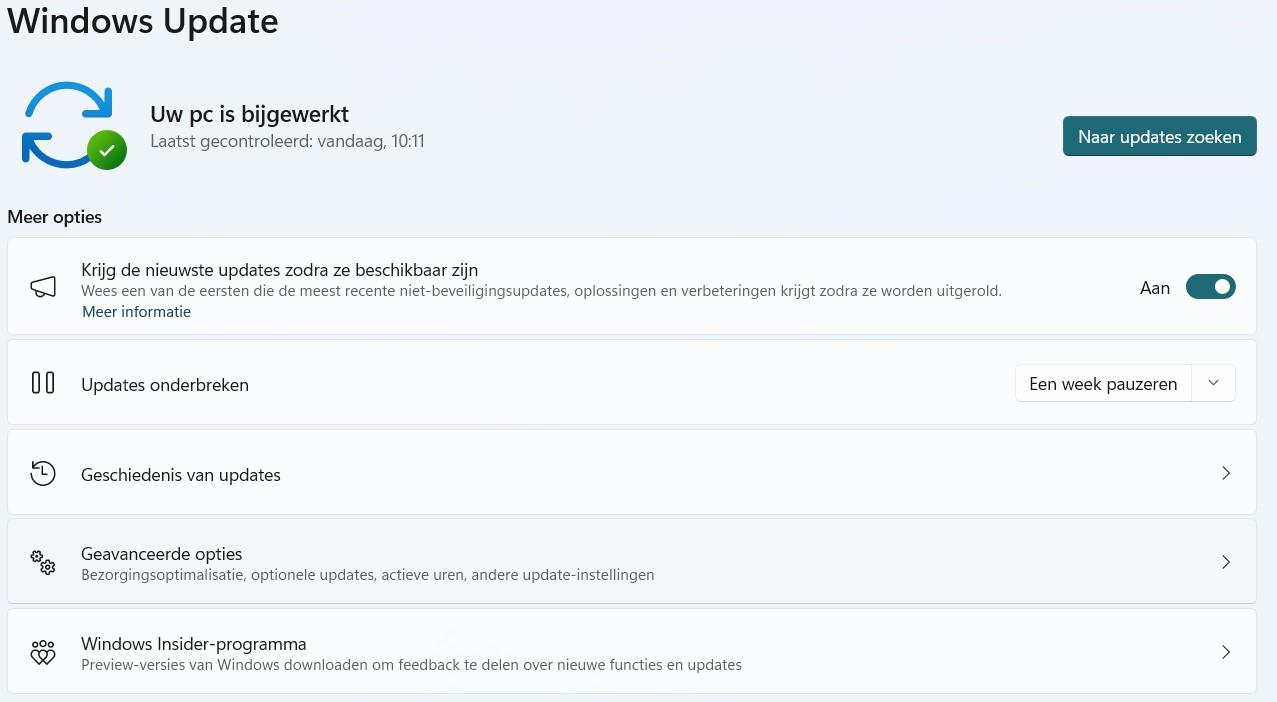Open the pause duration dropdown arrow

pos(1213,384)
